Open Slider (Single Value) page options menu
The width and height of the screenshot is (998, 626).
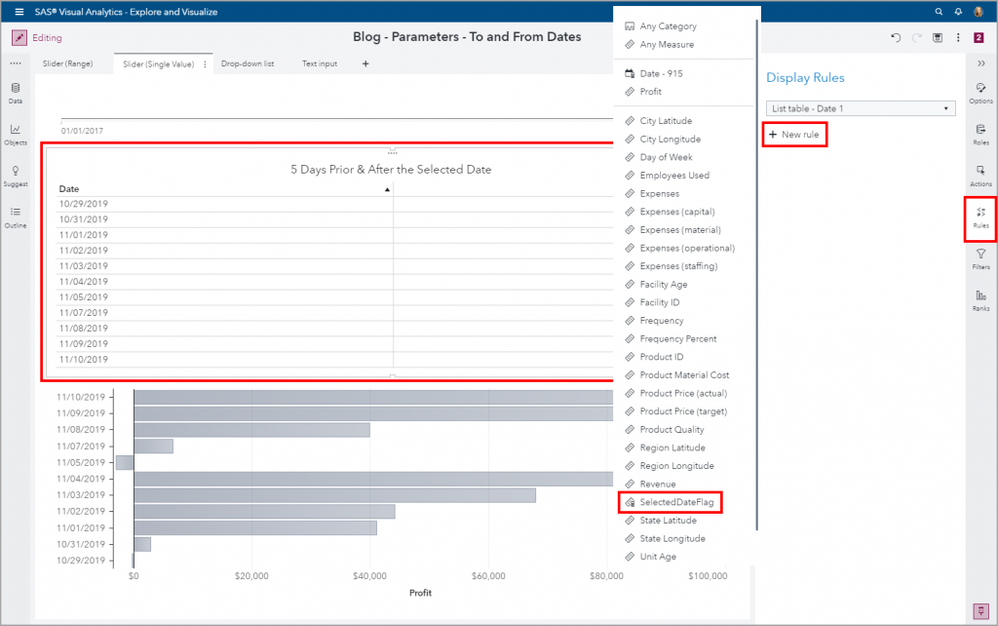205,64
